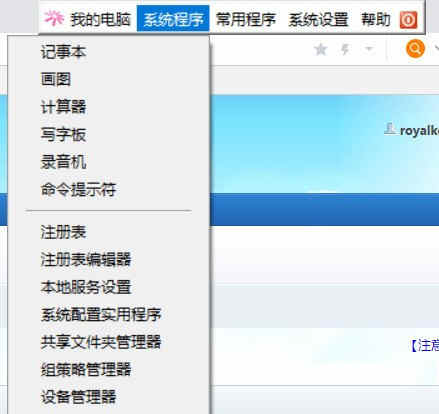
Task: Select 本地服务设置 entry
Action: [86, 287]
